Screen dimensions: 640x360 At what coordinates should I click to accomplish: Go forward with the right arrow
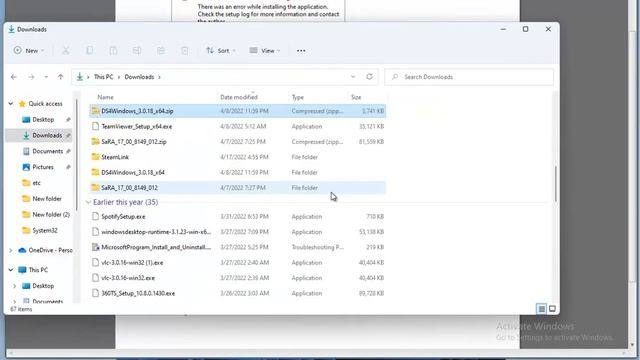click(x=31, y=77)
